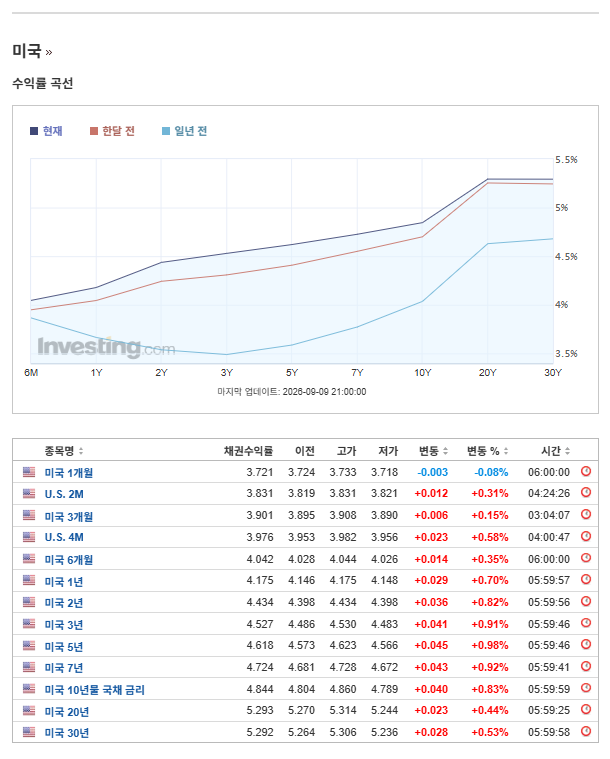Click the US flag icon beside 미국 5년
Screen dimensions: 610x759
coord(29,646)
